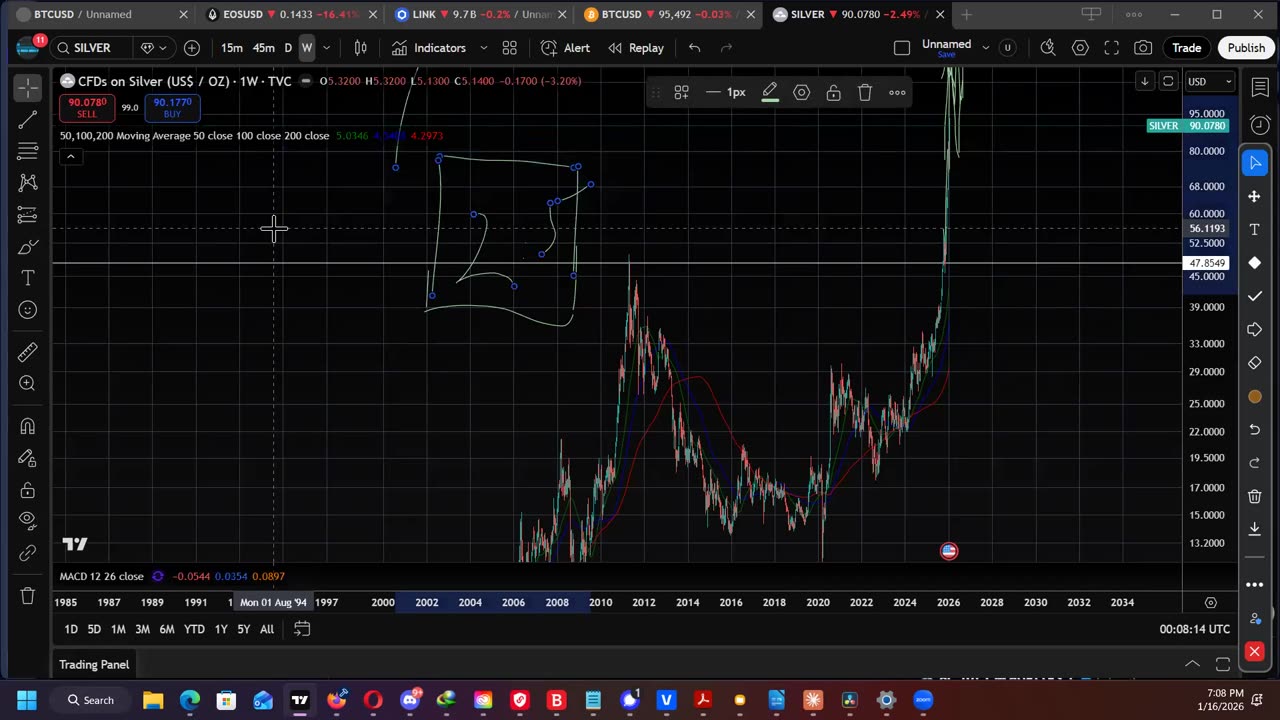
Task: Start bar Replay mode
Action: [636, 48]
